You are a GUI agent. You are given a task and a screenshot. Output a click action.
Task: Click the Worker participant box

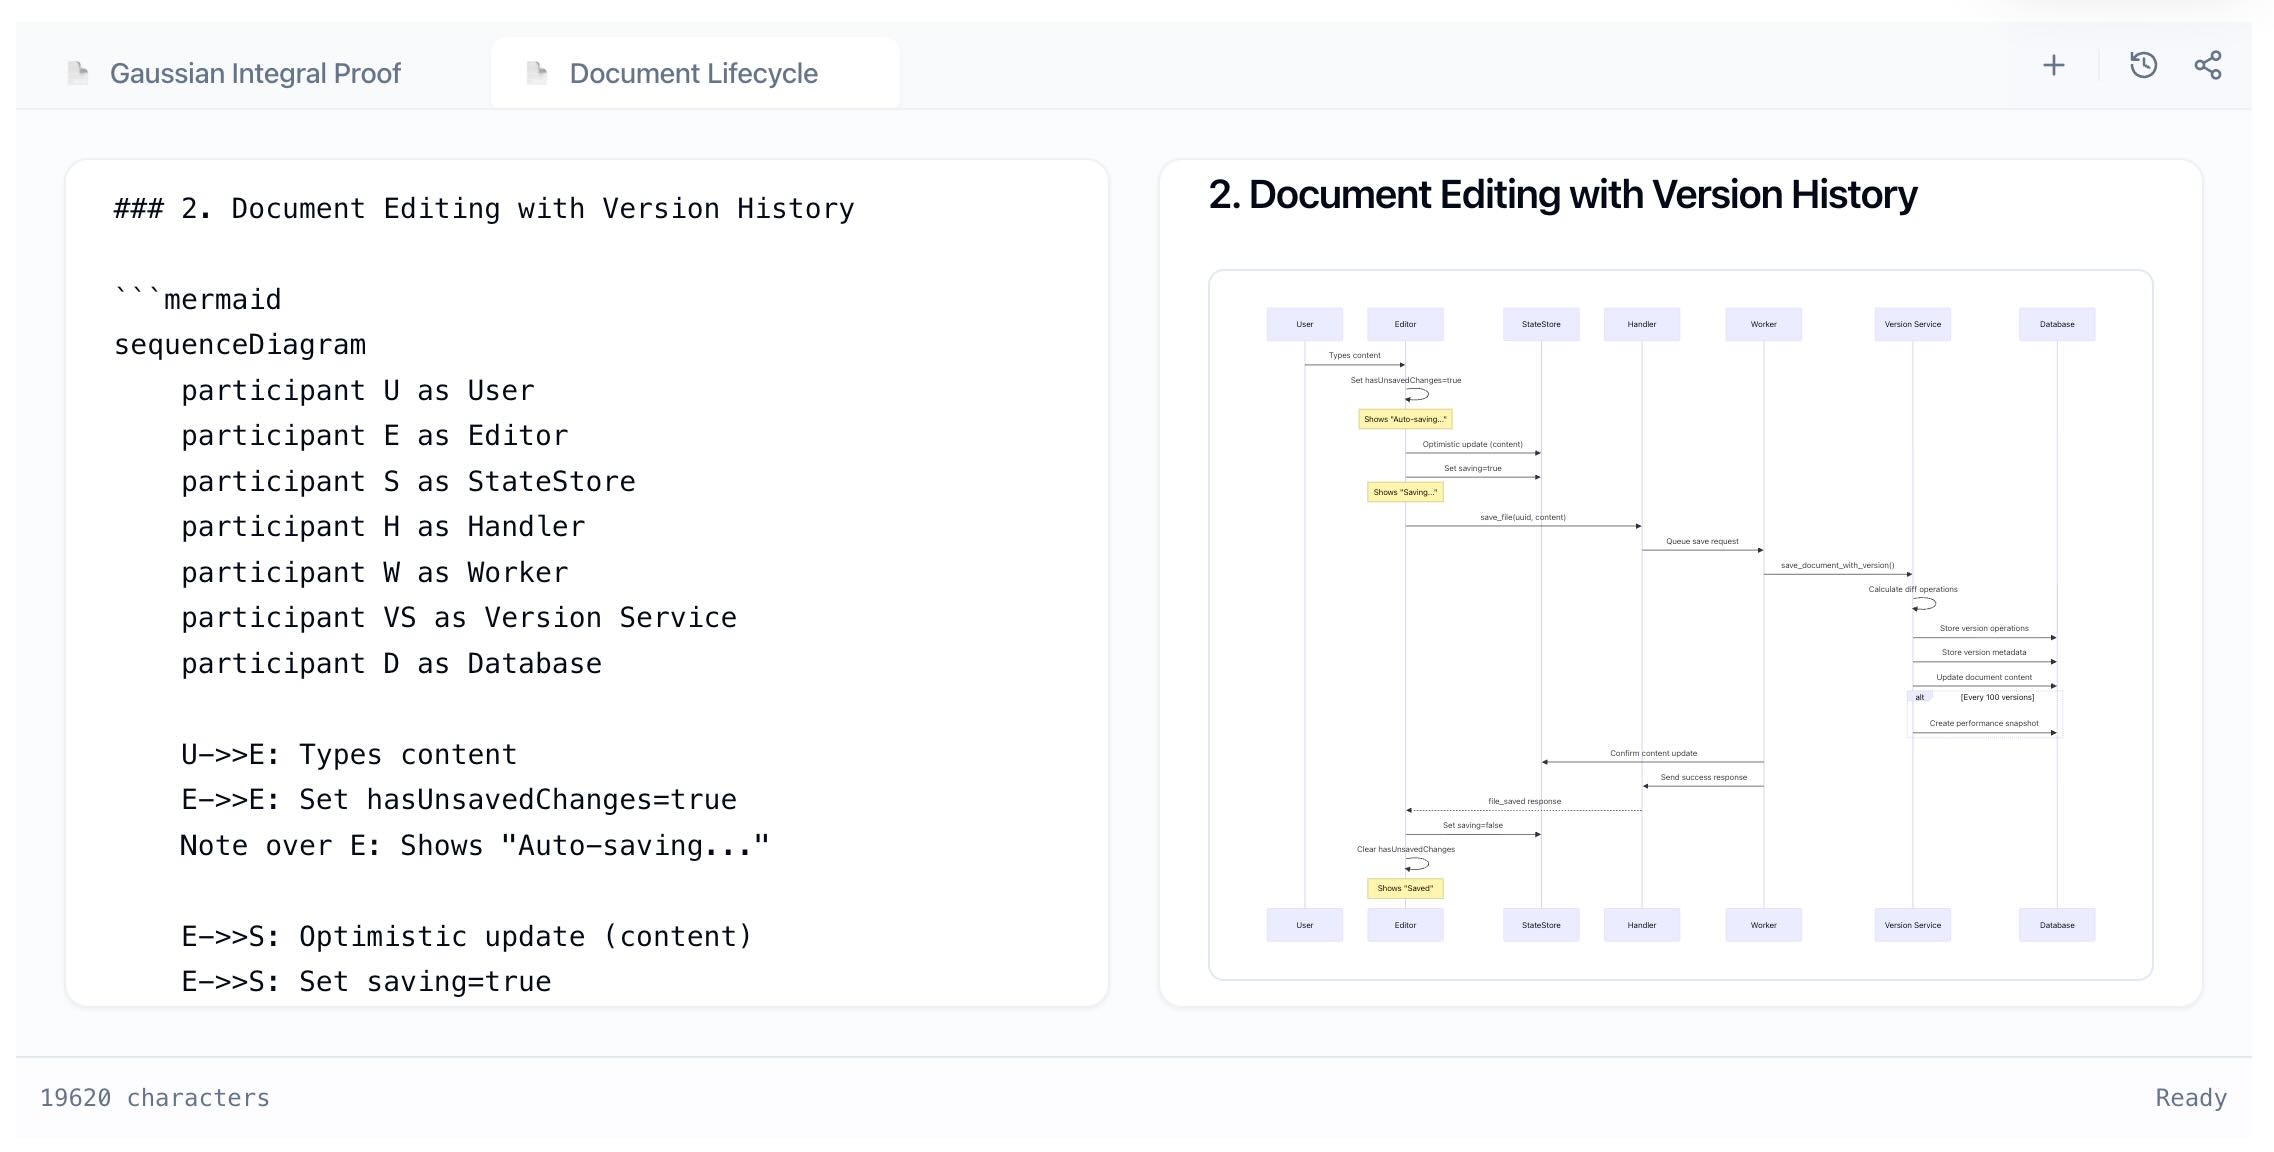(x=1763, y=324)
